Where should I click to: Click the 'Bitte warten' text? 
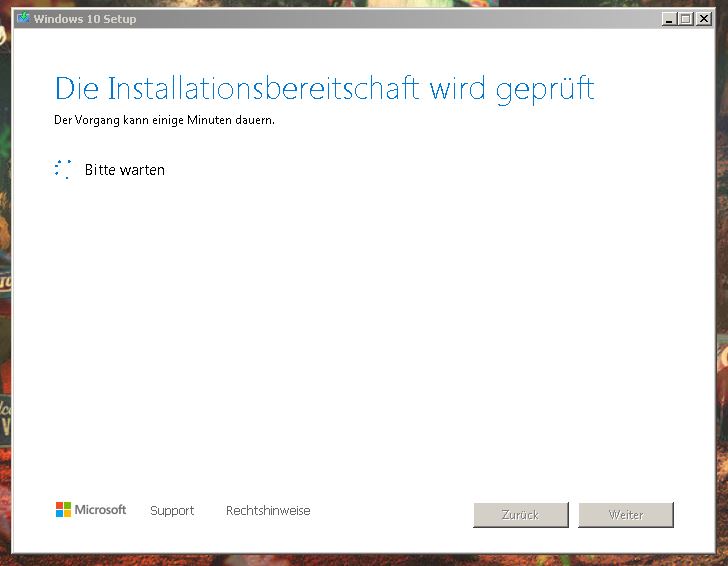(124, 170)
